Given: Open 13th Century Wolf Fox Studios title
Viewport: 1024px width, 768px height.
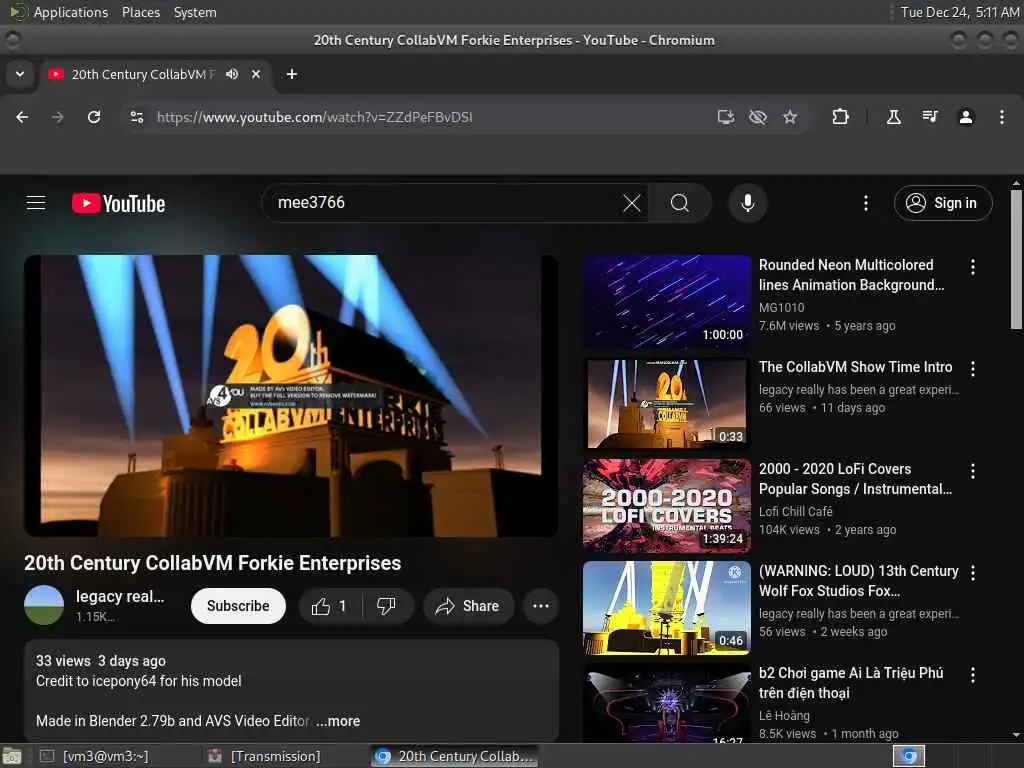Looking at the screenshot, I should point(859,581).
